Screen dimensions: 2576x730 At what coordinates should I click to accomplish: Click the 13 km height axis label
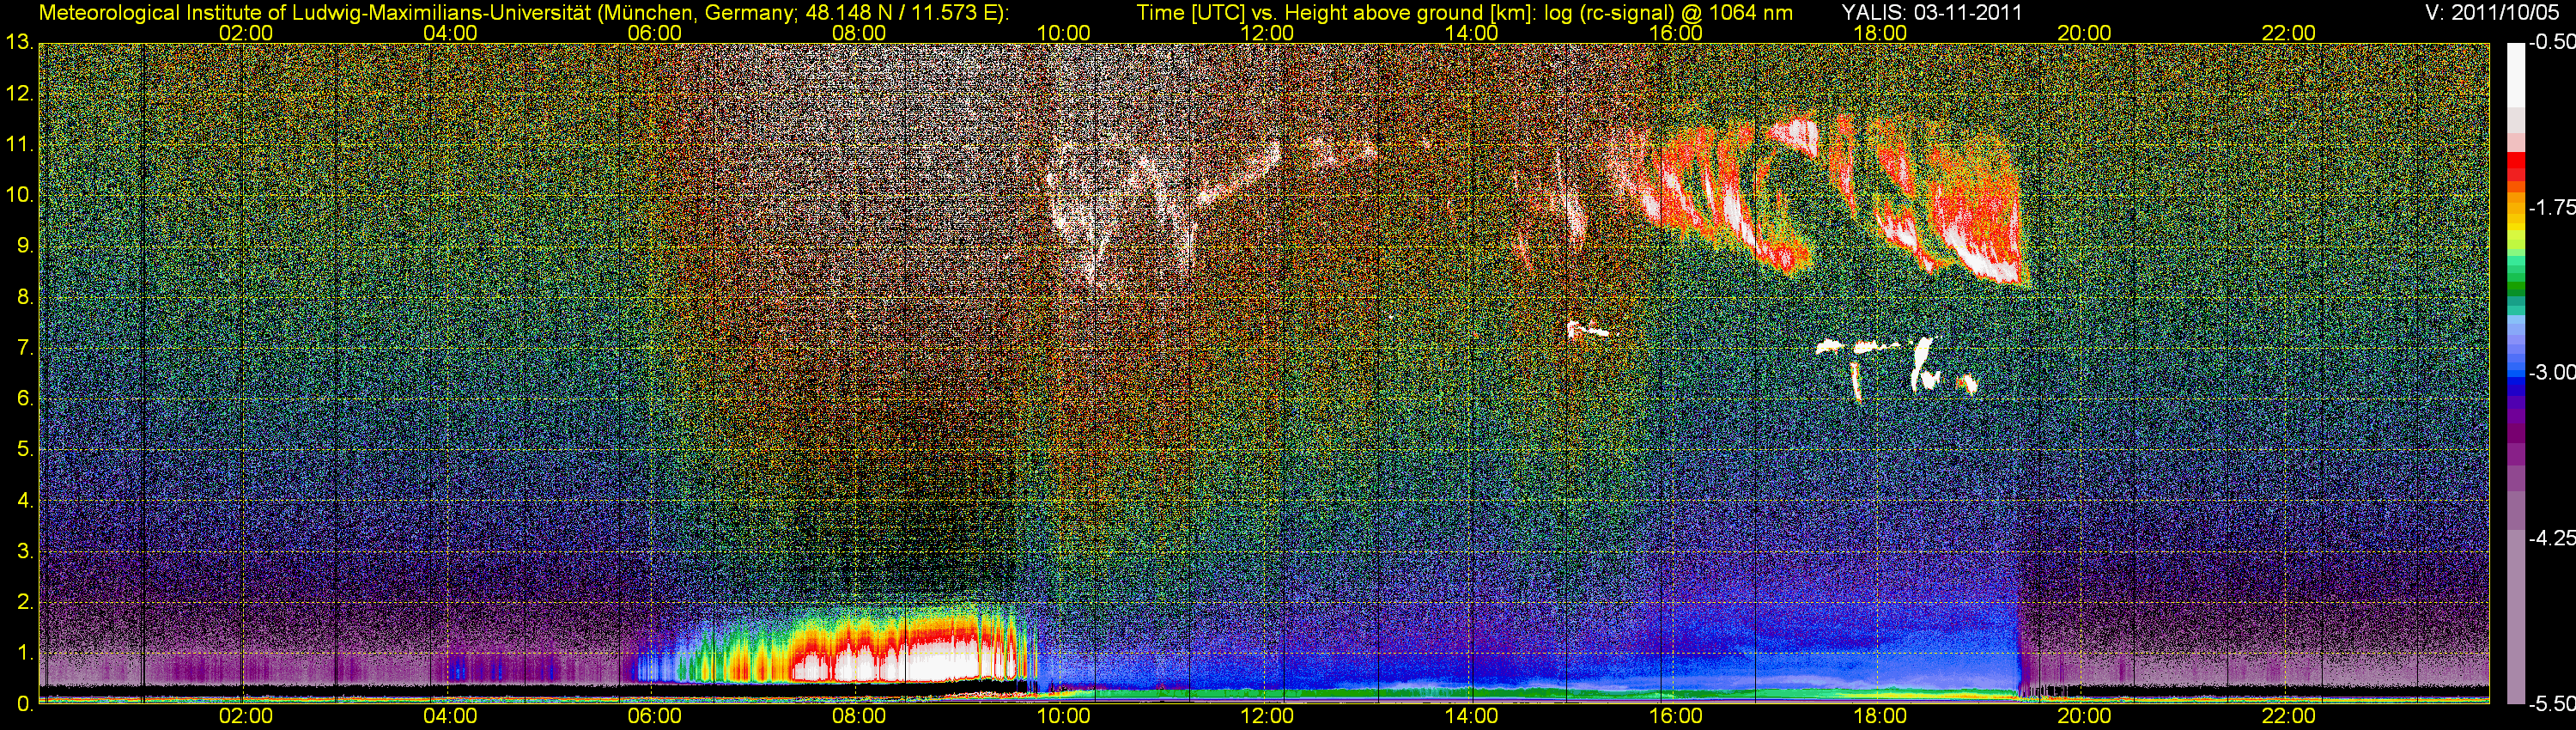click(19, 43)
